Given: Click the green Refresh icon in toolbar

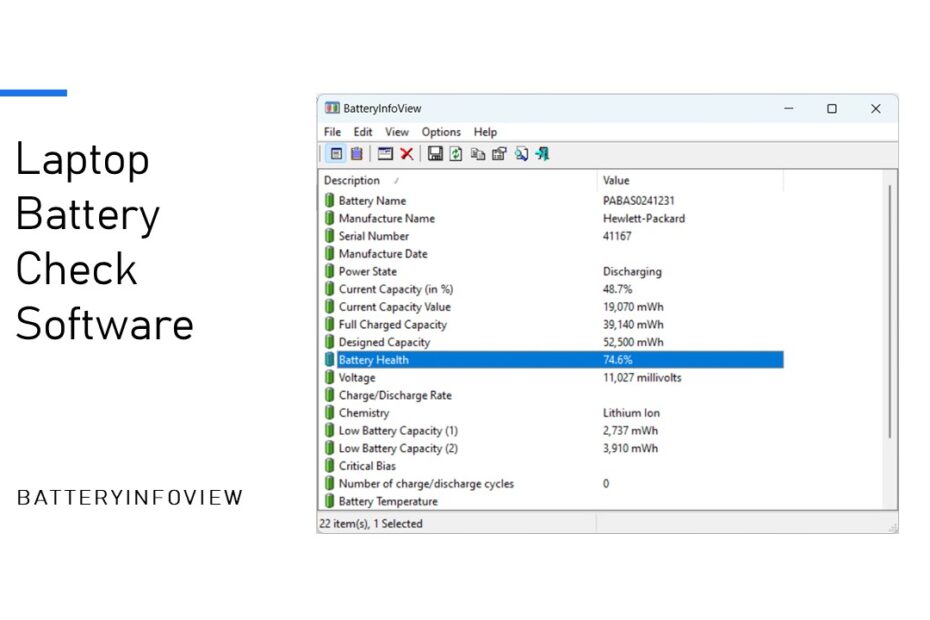Looking at the screenshot, I should pyautogui.click(x=456, y=154).
